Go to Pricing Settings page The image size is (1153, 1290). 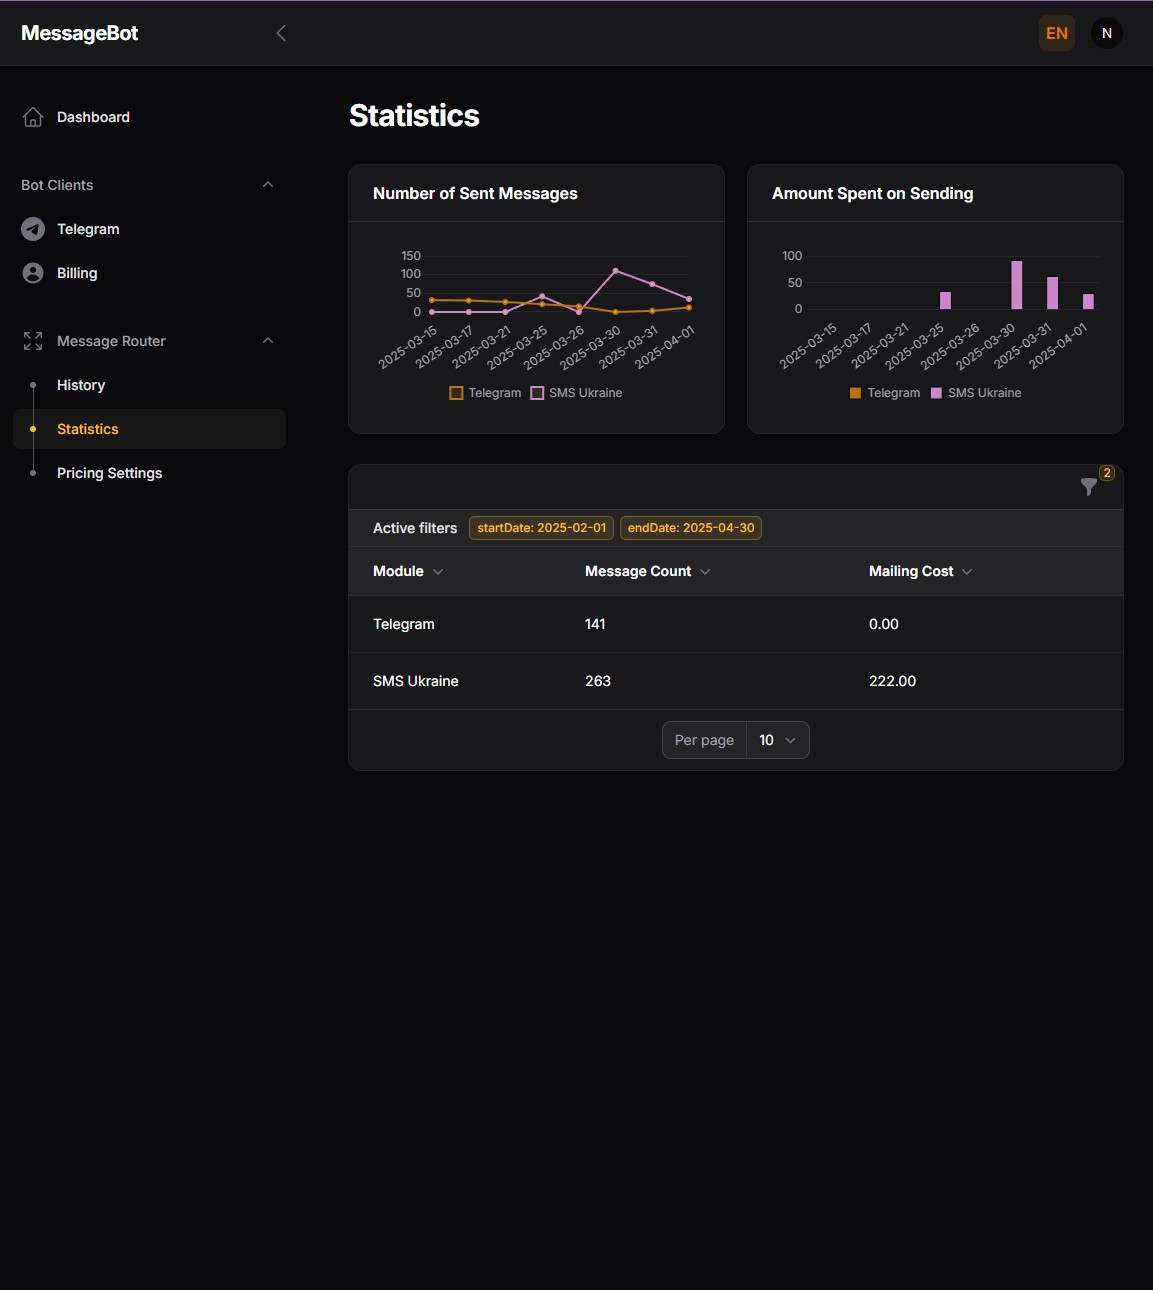click(x=109, y=473)
